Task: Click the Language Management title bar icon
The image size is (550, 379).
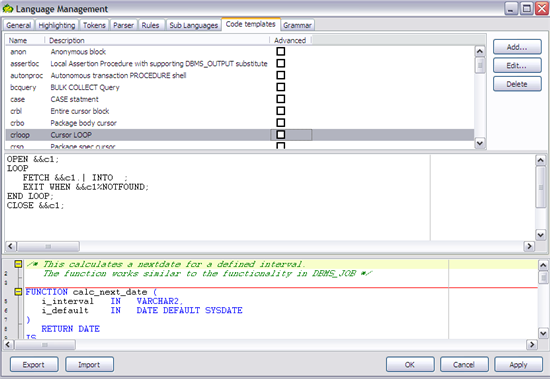Action: (x=8, y=9)
